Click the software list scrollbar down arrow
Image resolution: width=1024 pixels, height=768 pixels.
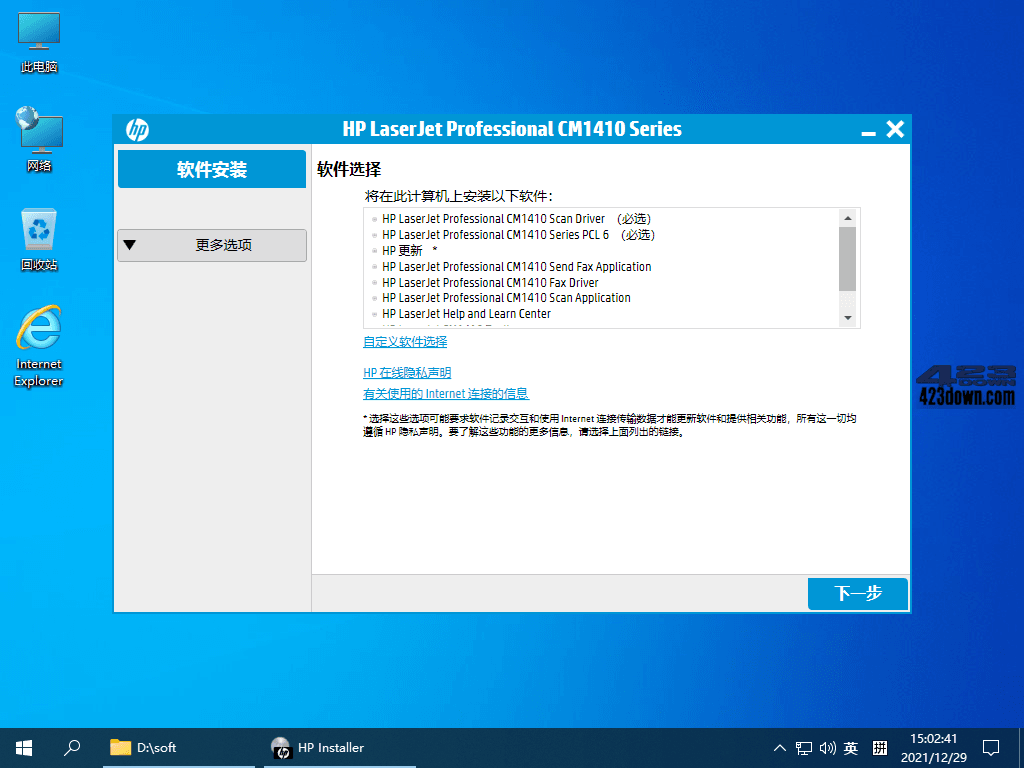tap(848, 317)
